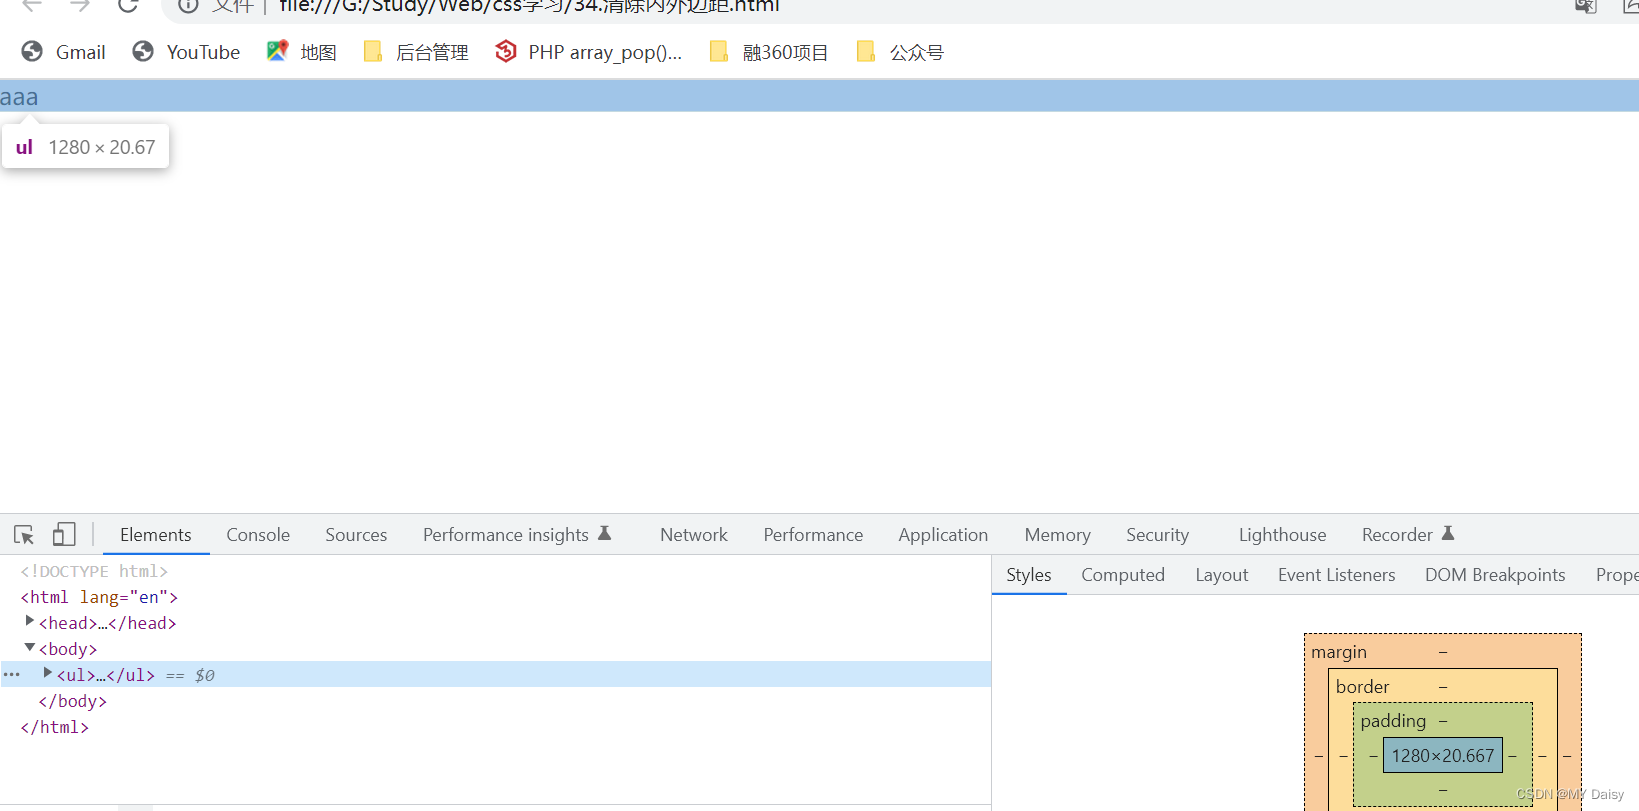The image size is (1639, 811).
Task: Expand the <ul> node arrow
Action: click(47, 673)
